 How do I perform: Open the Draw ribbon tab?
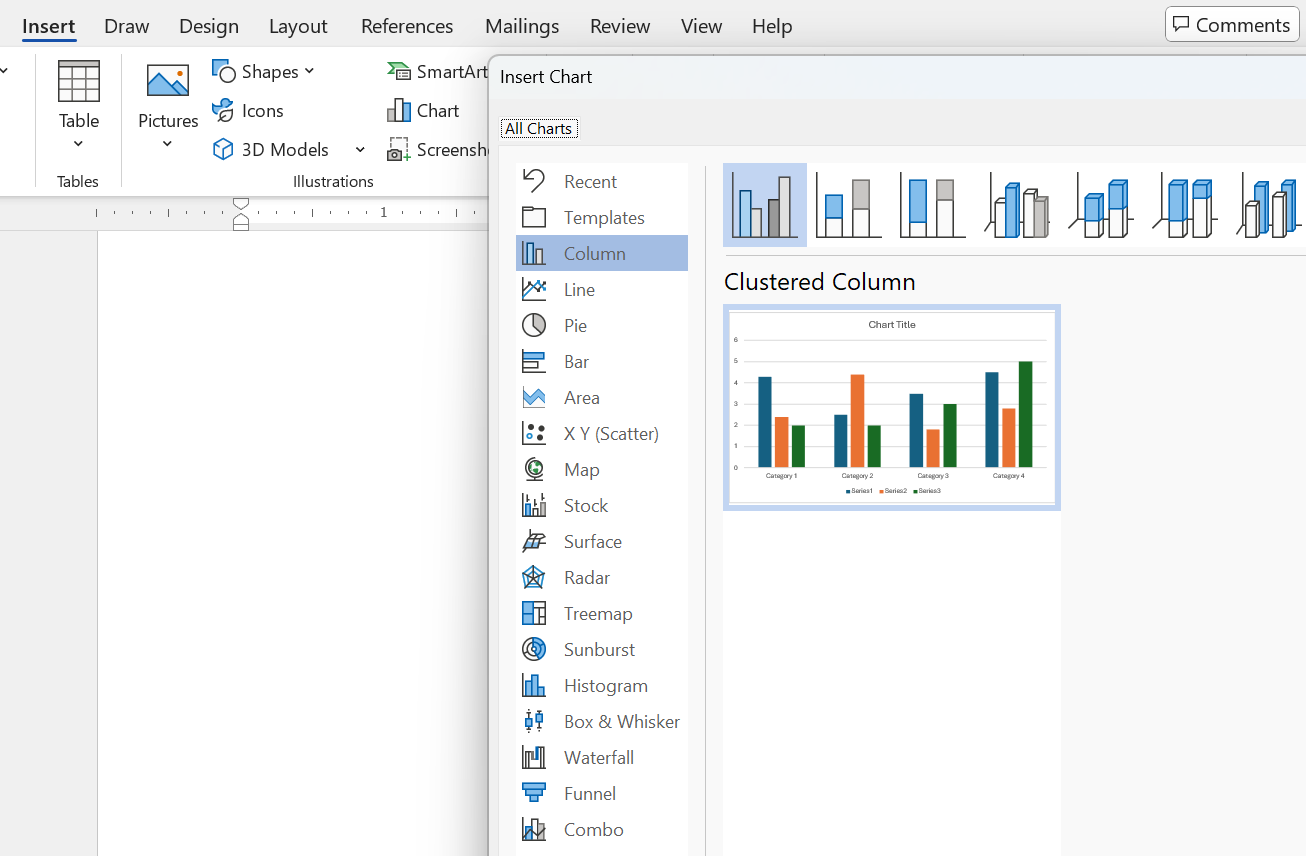point(127,26)
